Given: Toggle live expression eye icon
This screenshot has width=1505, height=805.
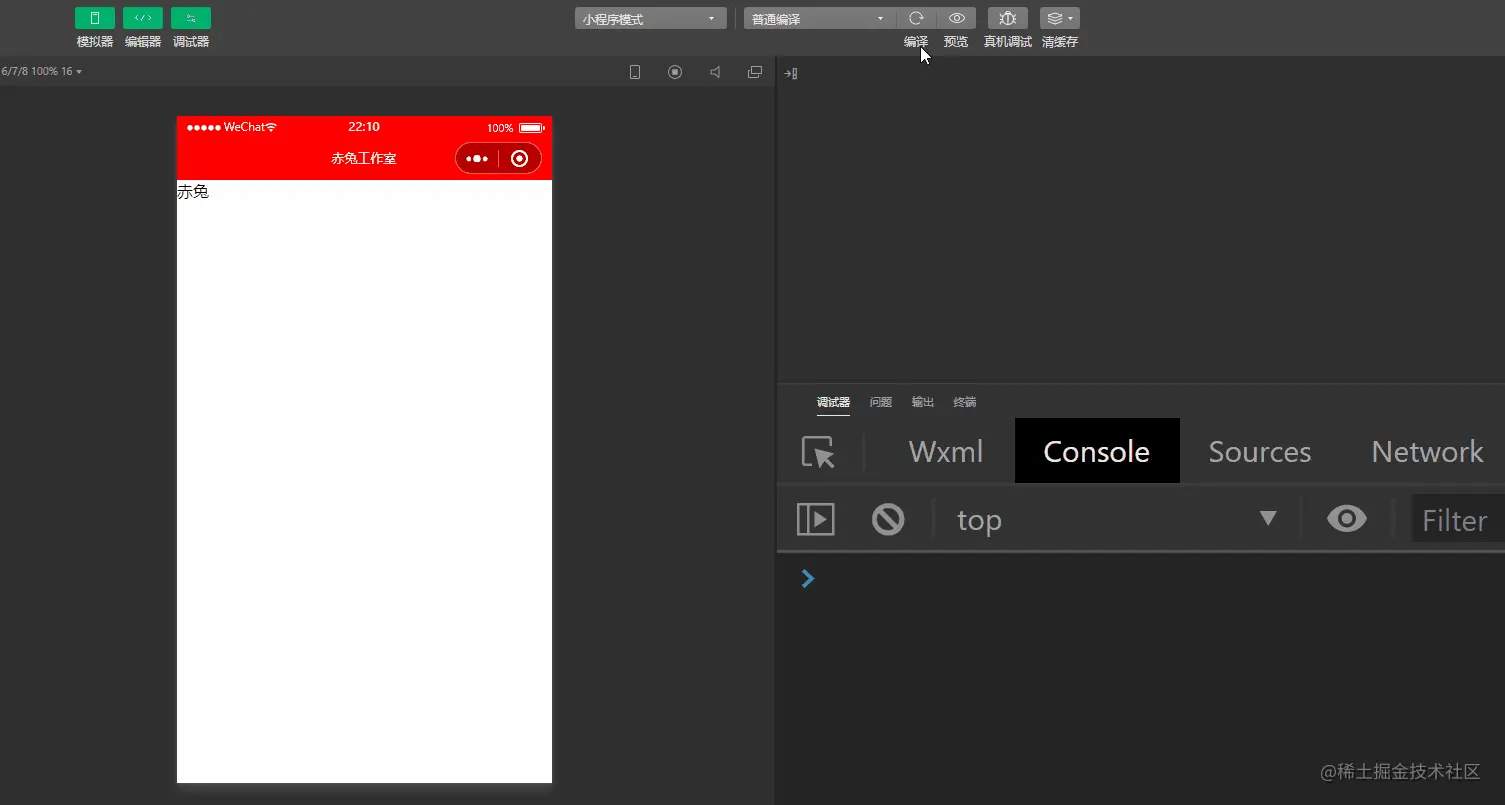Looking at the screenshot, I should click(x=1347, y=518).
